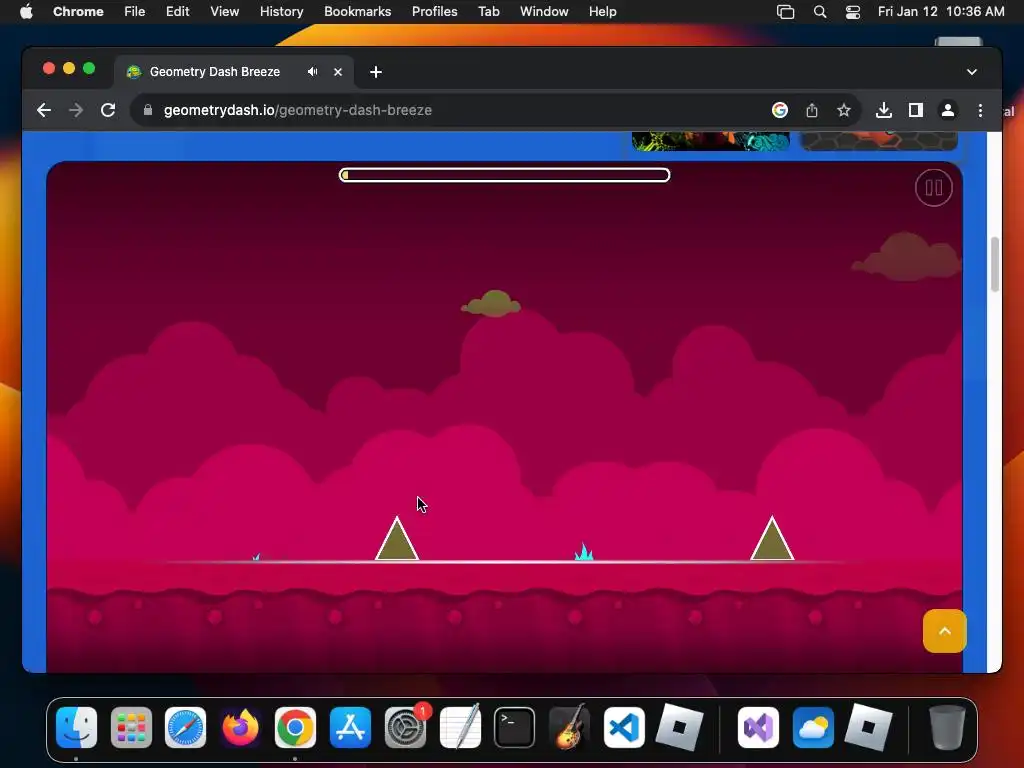Screen dimensions: 1024x768
Task: Open the Window menu
Action: click(x=544, y=12)
